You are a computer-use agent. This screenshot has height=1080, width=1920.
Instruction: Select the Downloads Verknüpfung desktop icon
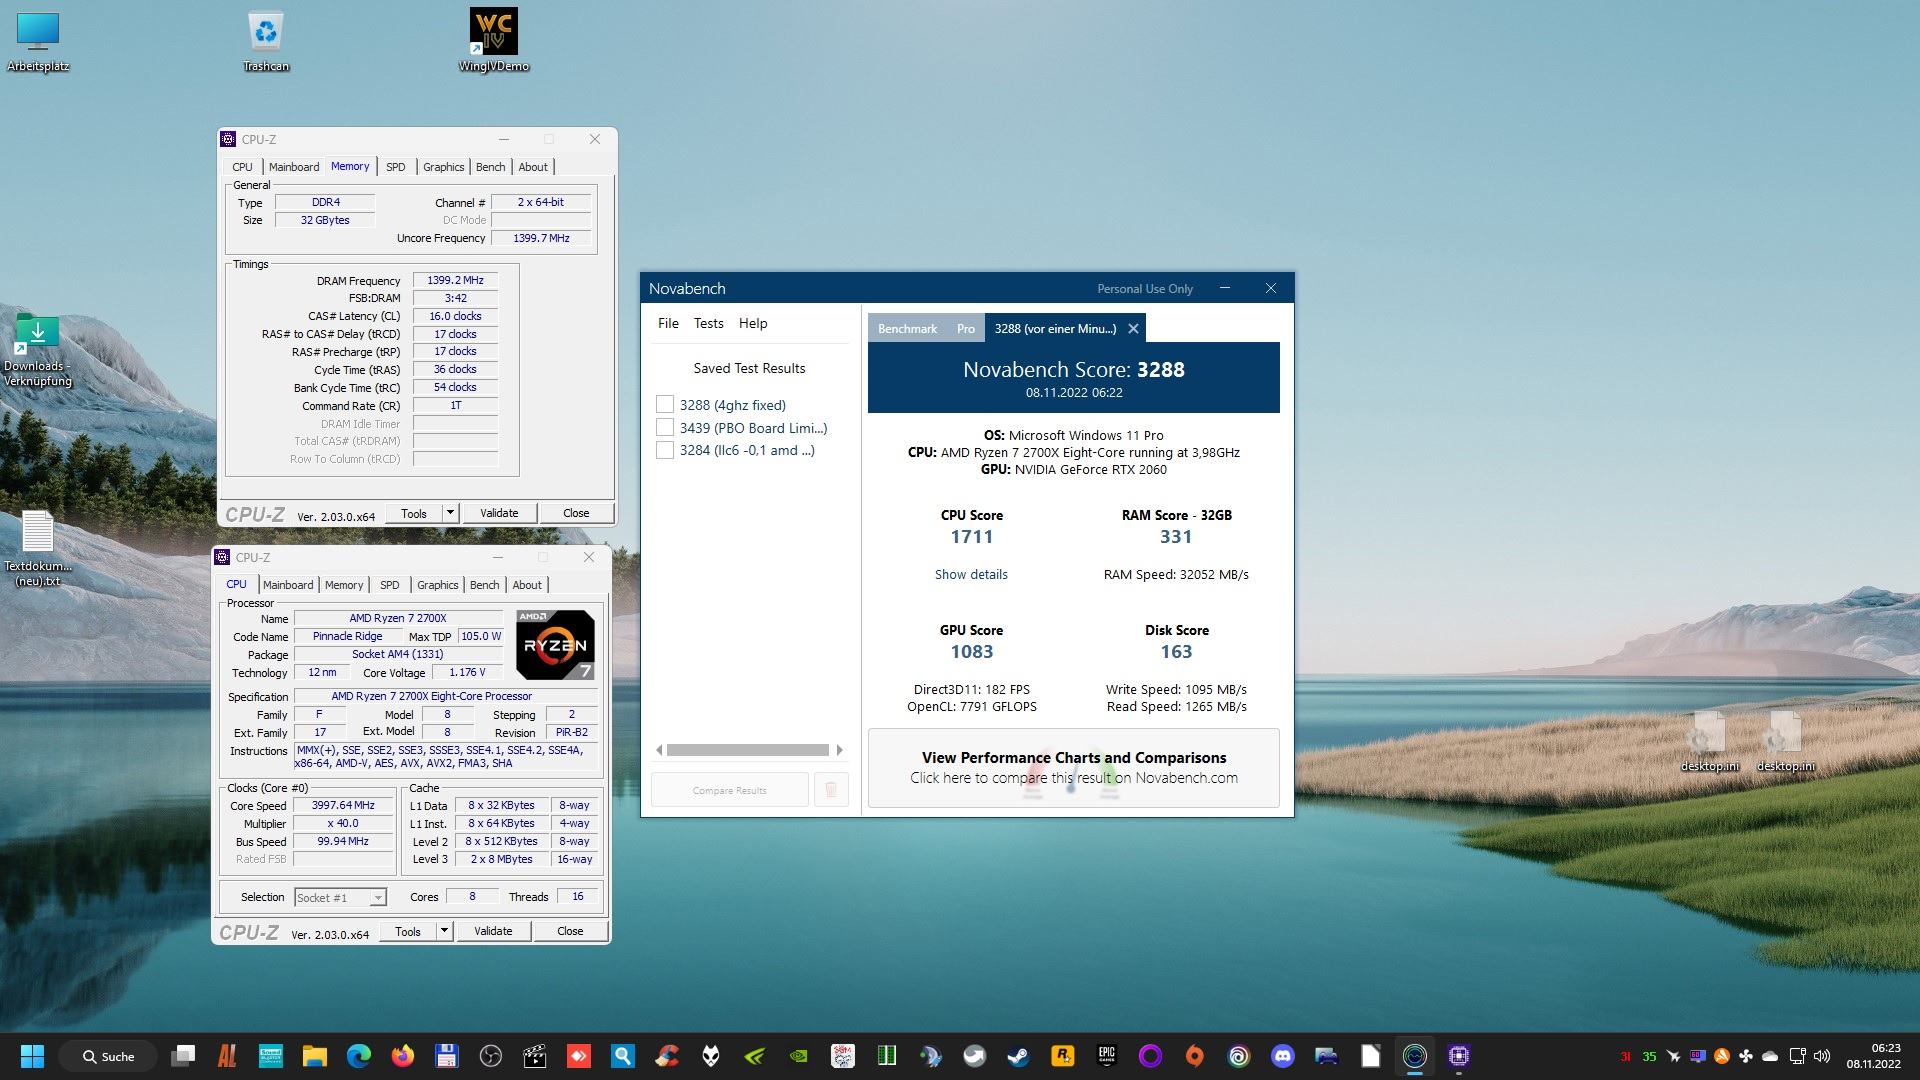pyautogui.click(x=38, y=350)
